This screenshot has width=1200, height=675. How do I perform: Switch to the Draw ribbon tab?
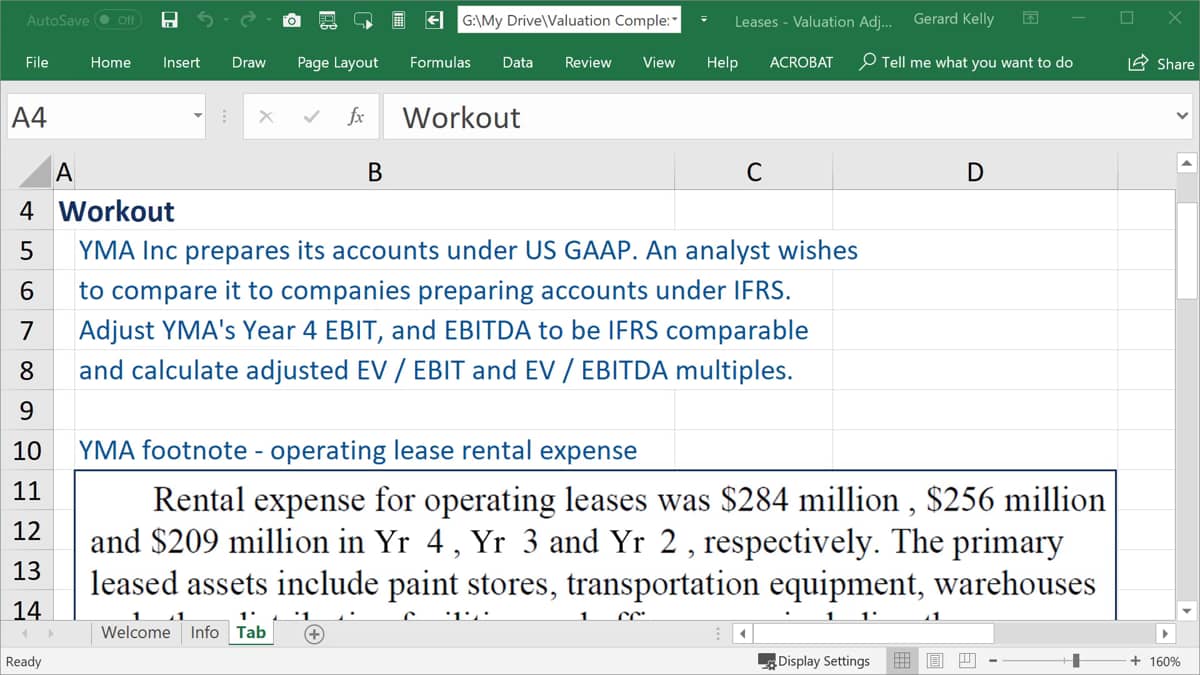(248, 62)
